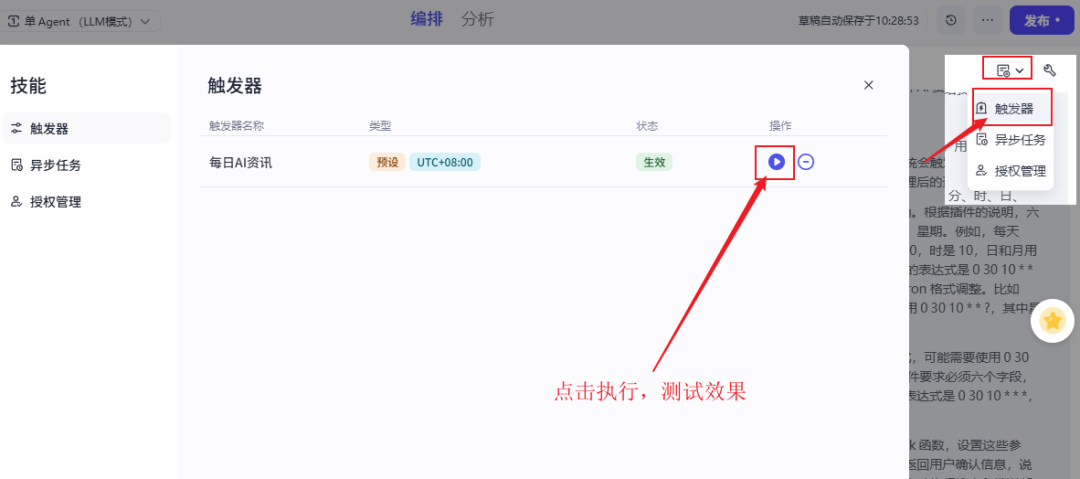Click the floating star button
This screenshot has width=1080, height=479.
(x=1052, y=320)
